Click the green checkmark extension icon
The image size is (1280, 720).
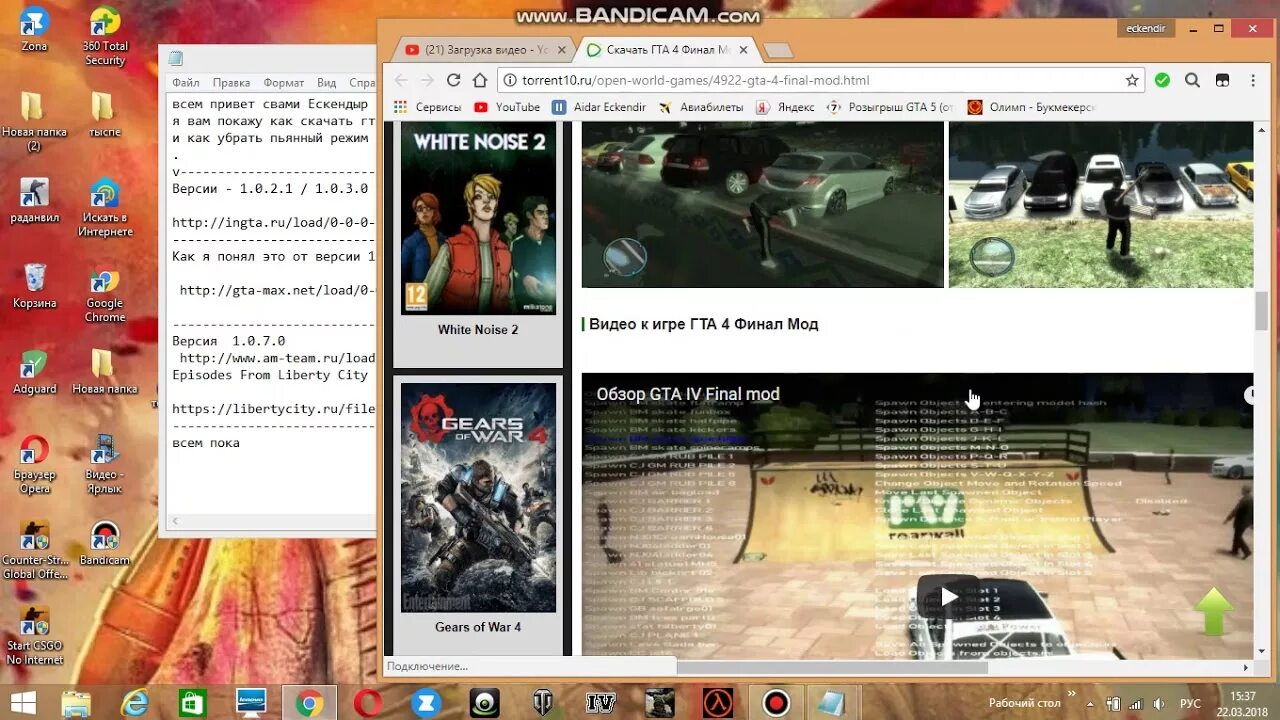1162,80
